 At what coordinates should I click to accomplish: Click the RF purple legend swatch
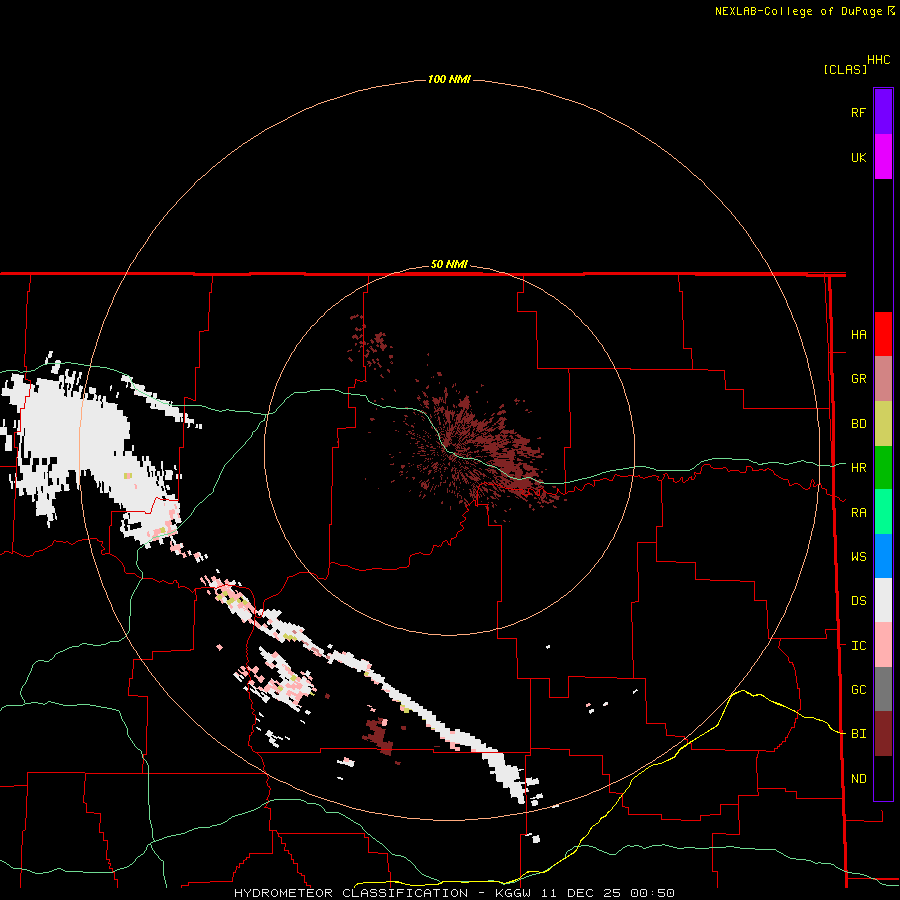[883, 112]
